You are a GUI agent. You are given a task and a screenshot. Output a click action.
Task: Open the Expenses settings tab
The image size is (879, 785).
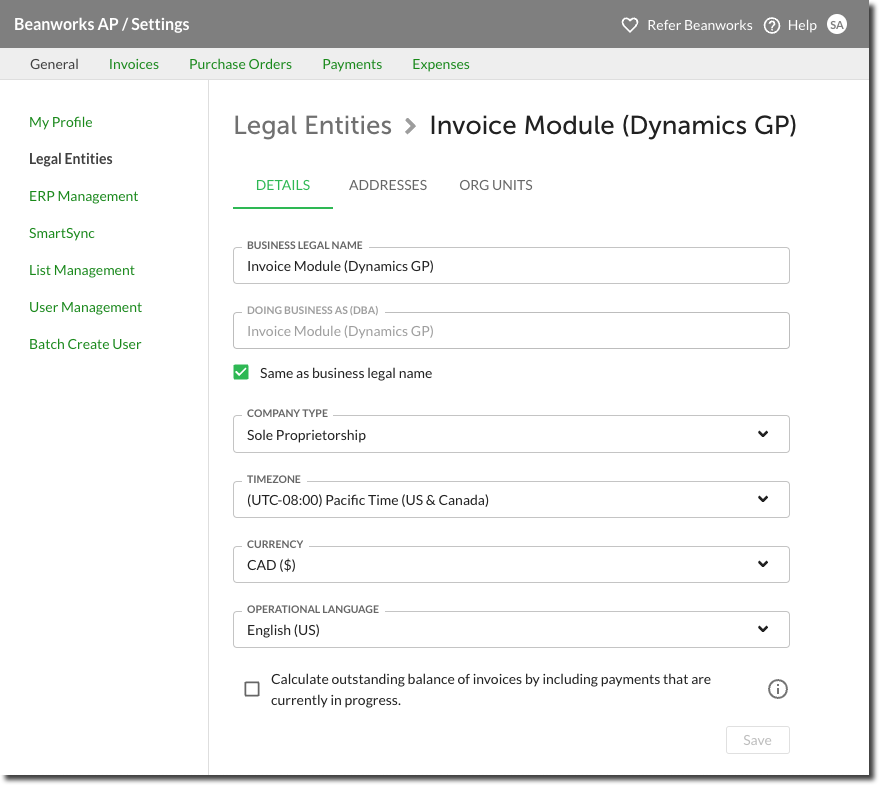(441, 64)
